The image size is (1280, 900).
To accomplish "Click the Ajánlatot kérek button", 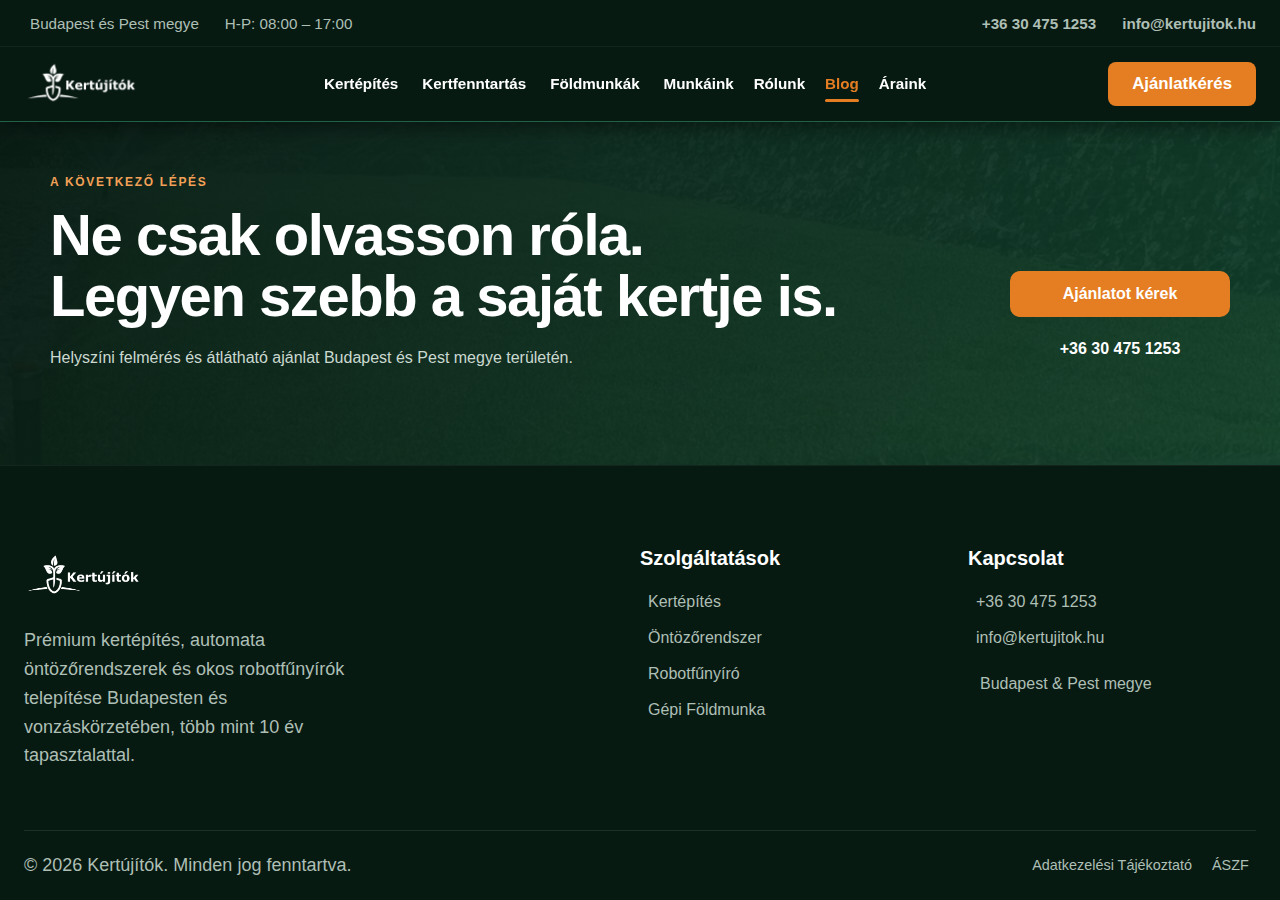I will [1120, 294].
